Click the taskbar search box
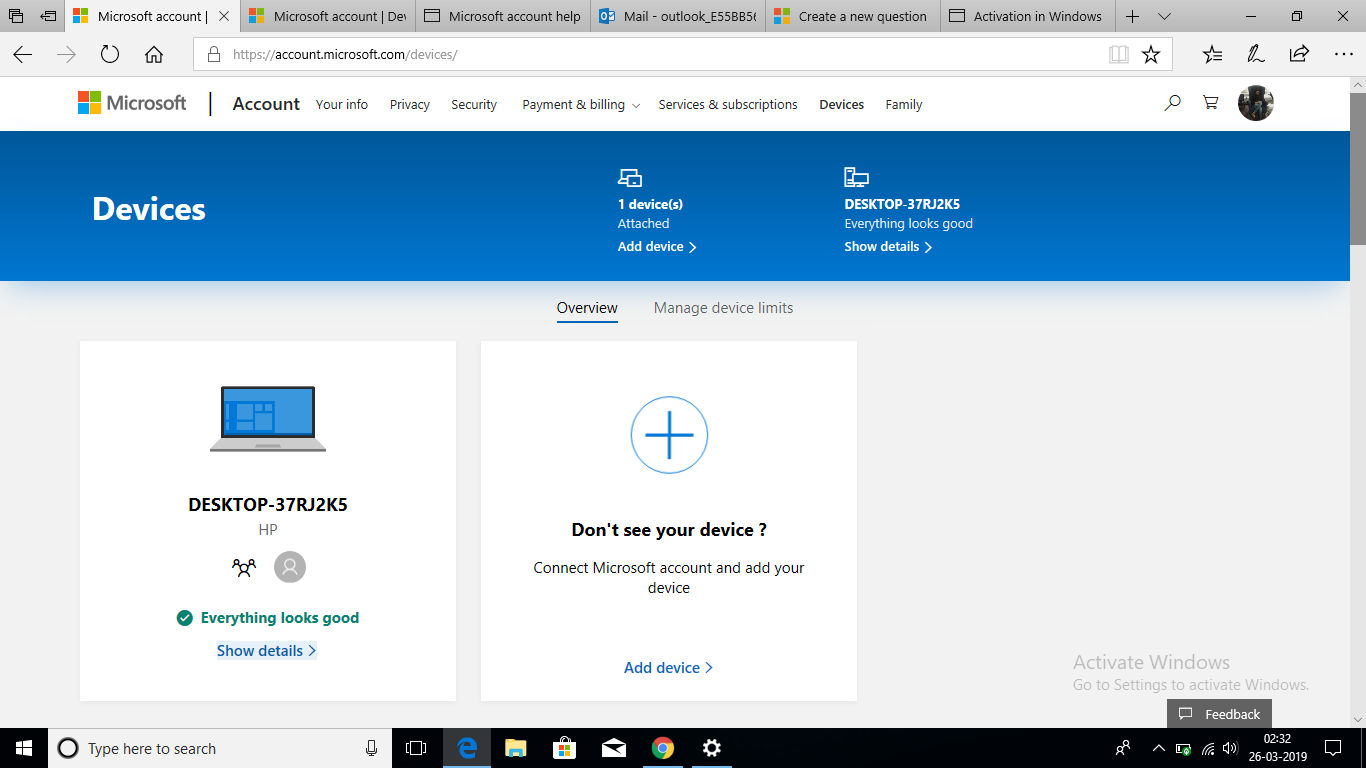This screenshot has width=1366, height=768. click(221, 748)
